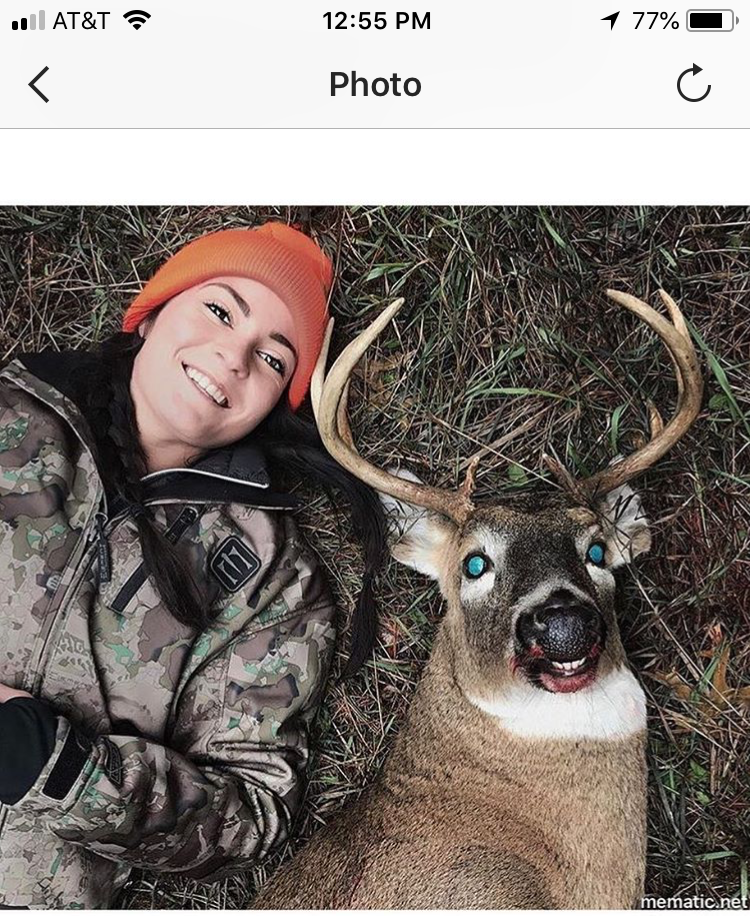Viewport: 750px width, 922px height.
Task: Tap the battery icon in status bar
Action: pyautogui.click(x=712, y=21)
